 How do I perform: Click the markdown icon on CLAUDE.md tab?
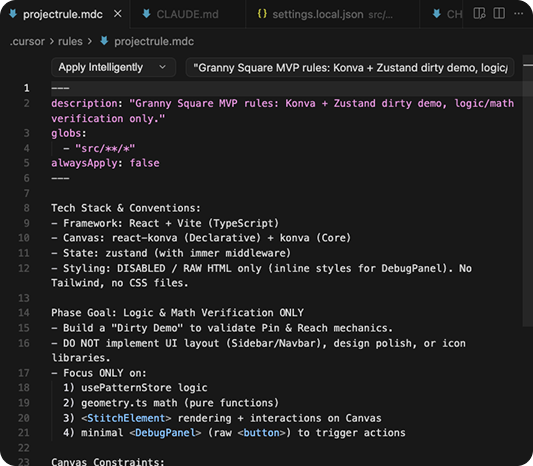click(146, 14)
